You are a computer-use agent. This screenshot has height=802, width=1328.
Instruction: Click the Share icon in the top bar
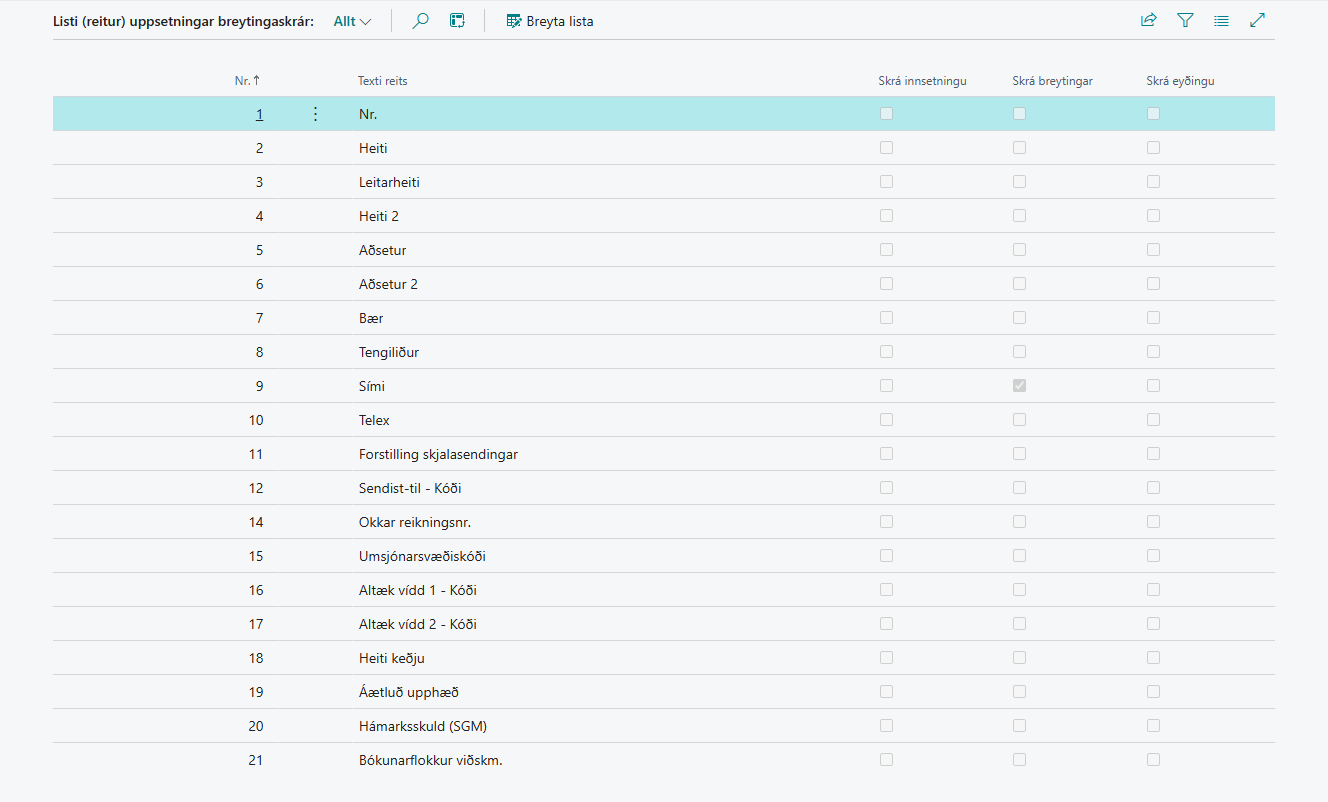[x=1149, y=20]
